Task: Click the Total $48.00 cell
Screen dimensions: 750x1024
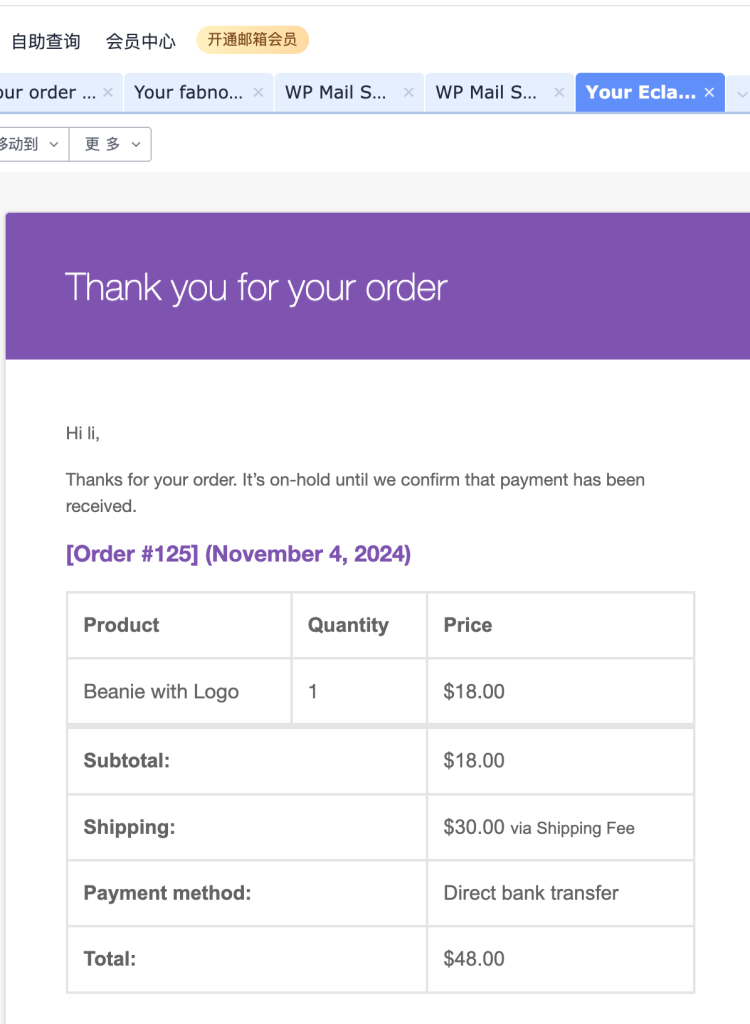Action: click(x=474, y=958)
